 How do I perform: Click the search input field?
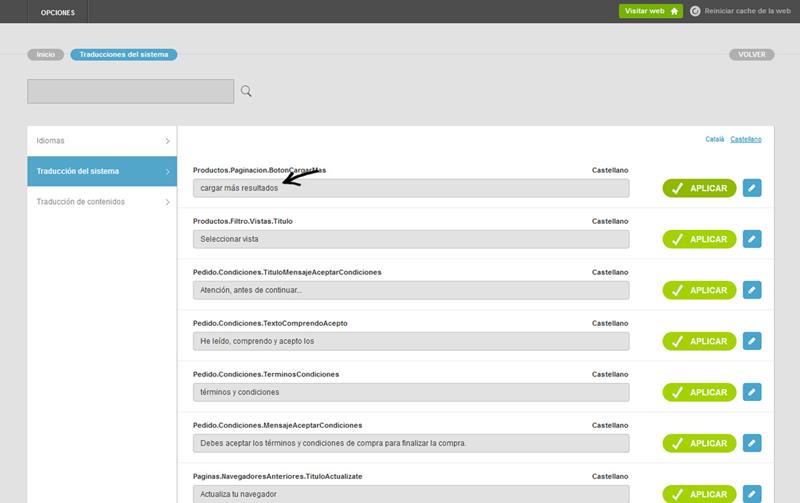coord(130,91)
